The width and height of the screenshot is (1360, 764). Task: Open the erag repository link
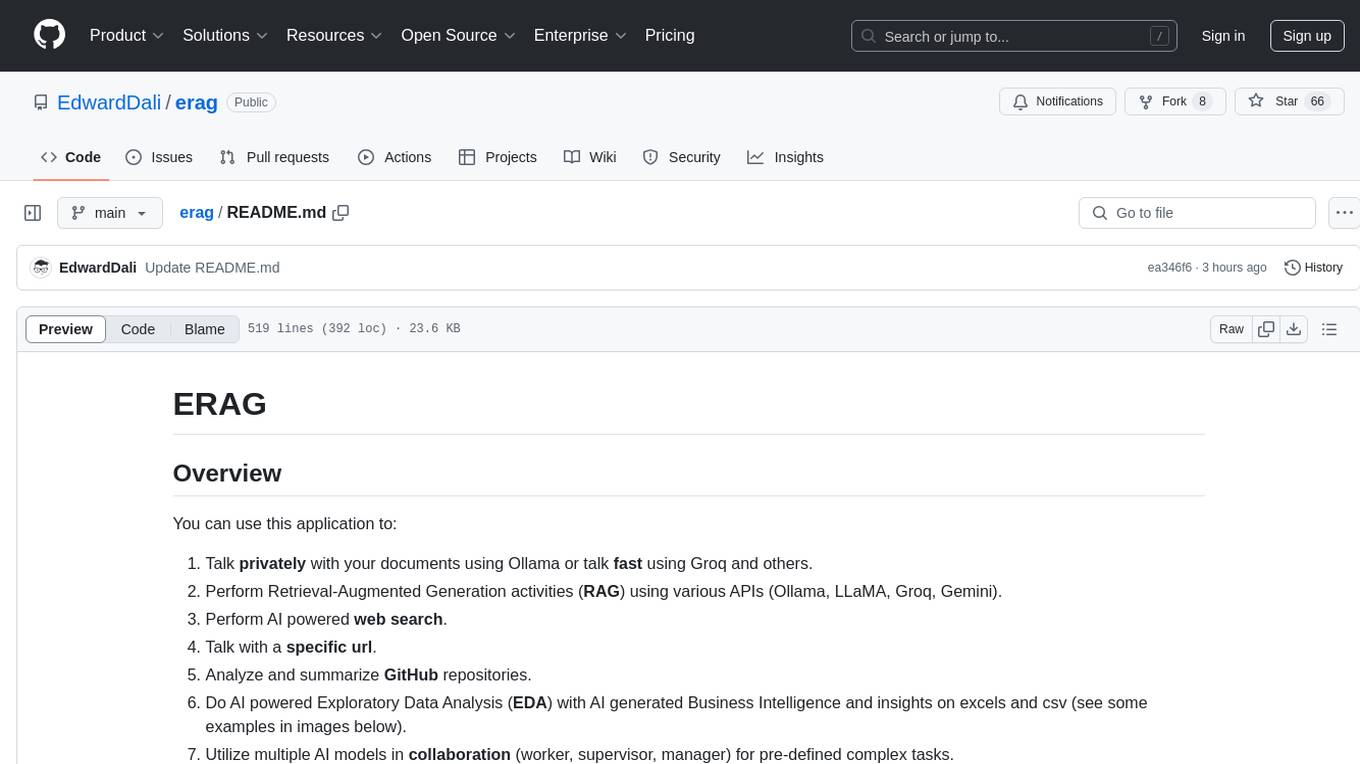[196, 102]
